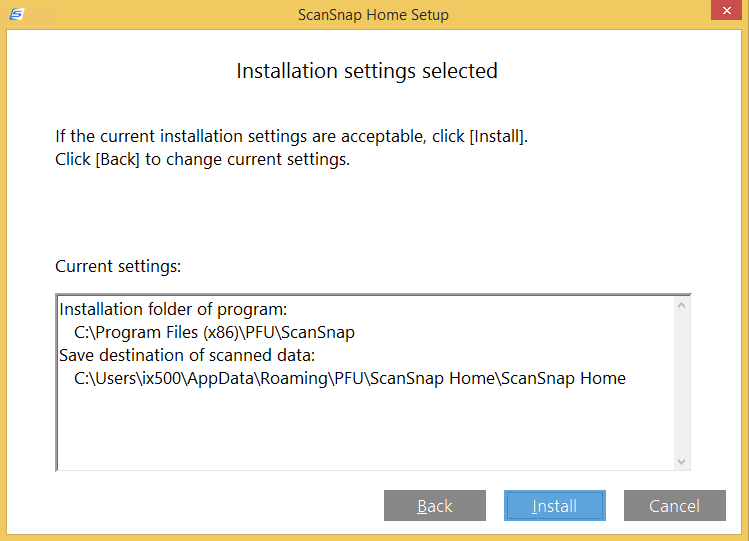Click the word [Install] in the instruction text
The height and width of the screenshot is (541, 749).
pos(496,136)
